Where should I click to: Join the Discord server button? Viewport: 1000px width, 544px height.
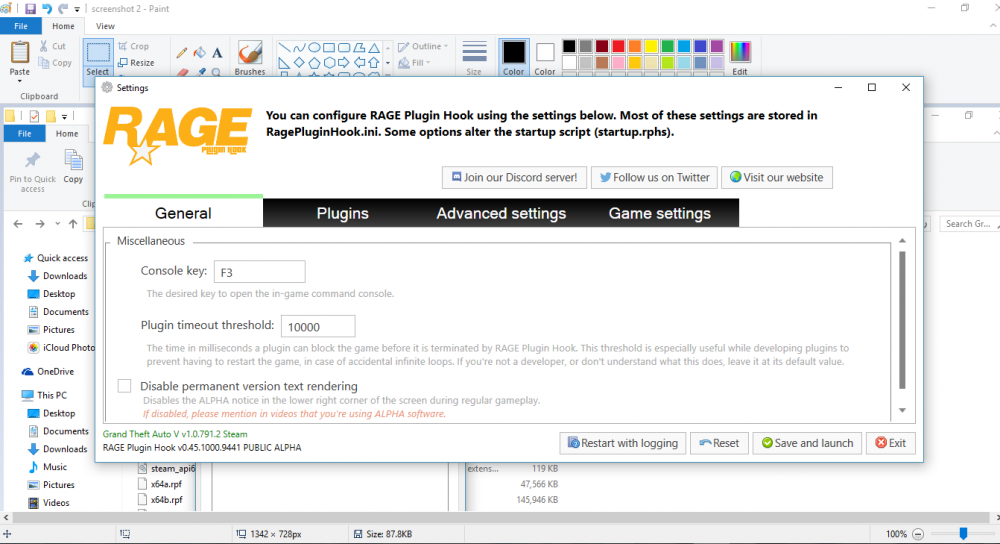coord(514,177)
